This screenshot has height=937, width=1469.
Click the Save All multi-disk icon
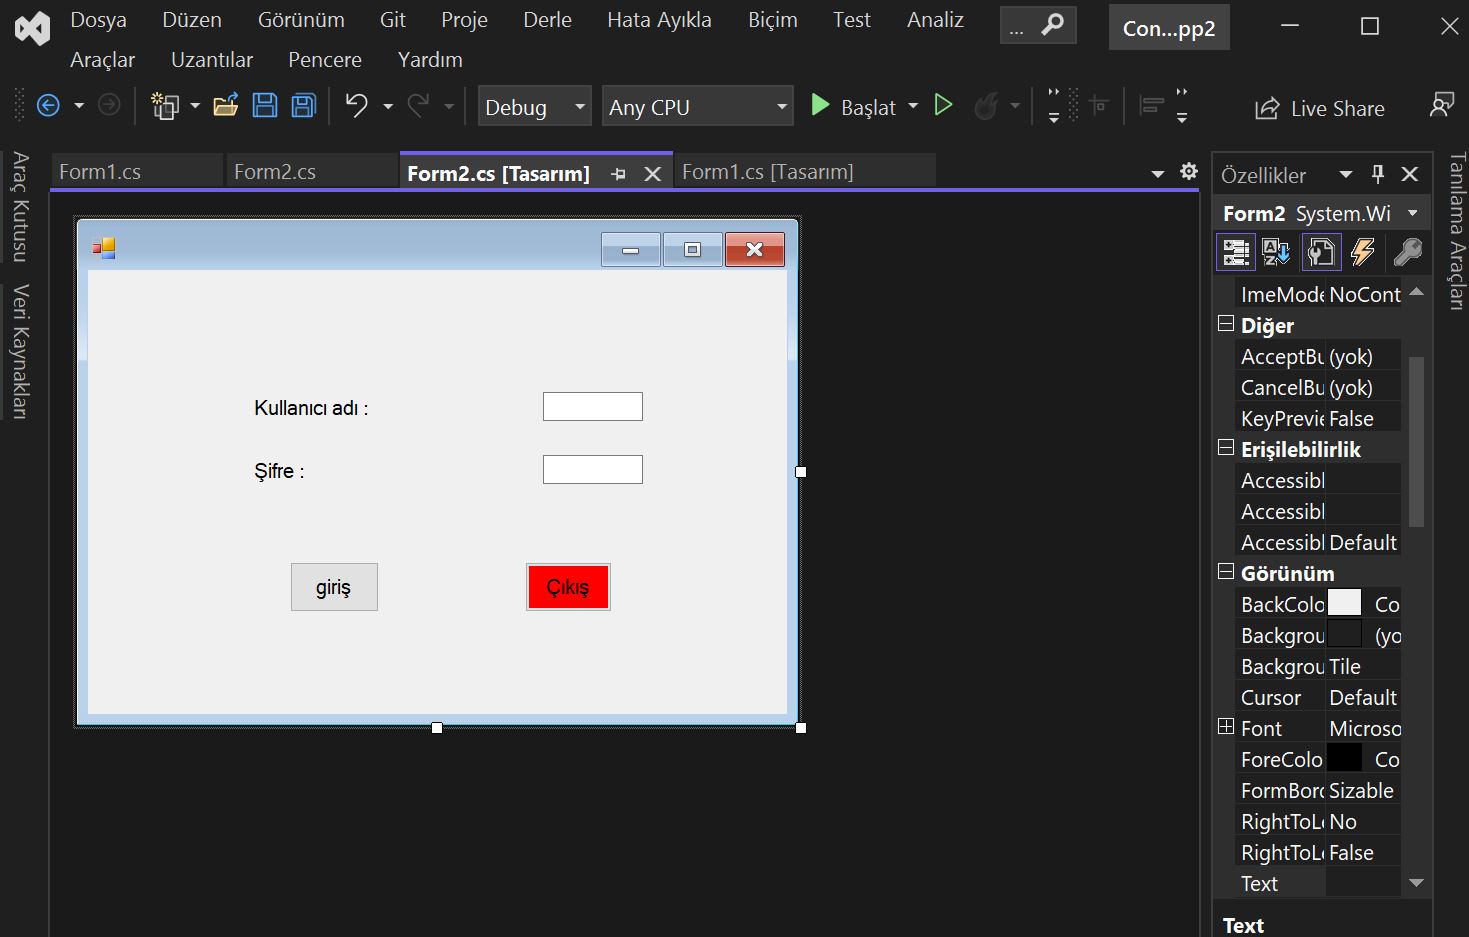(304, 105)
